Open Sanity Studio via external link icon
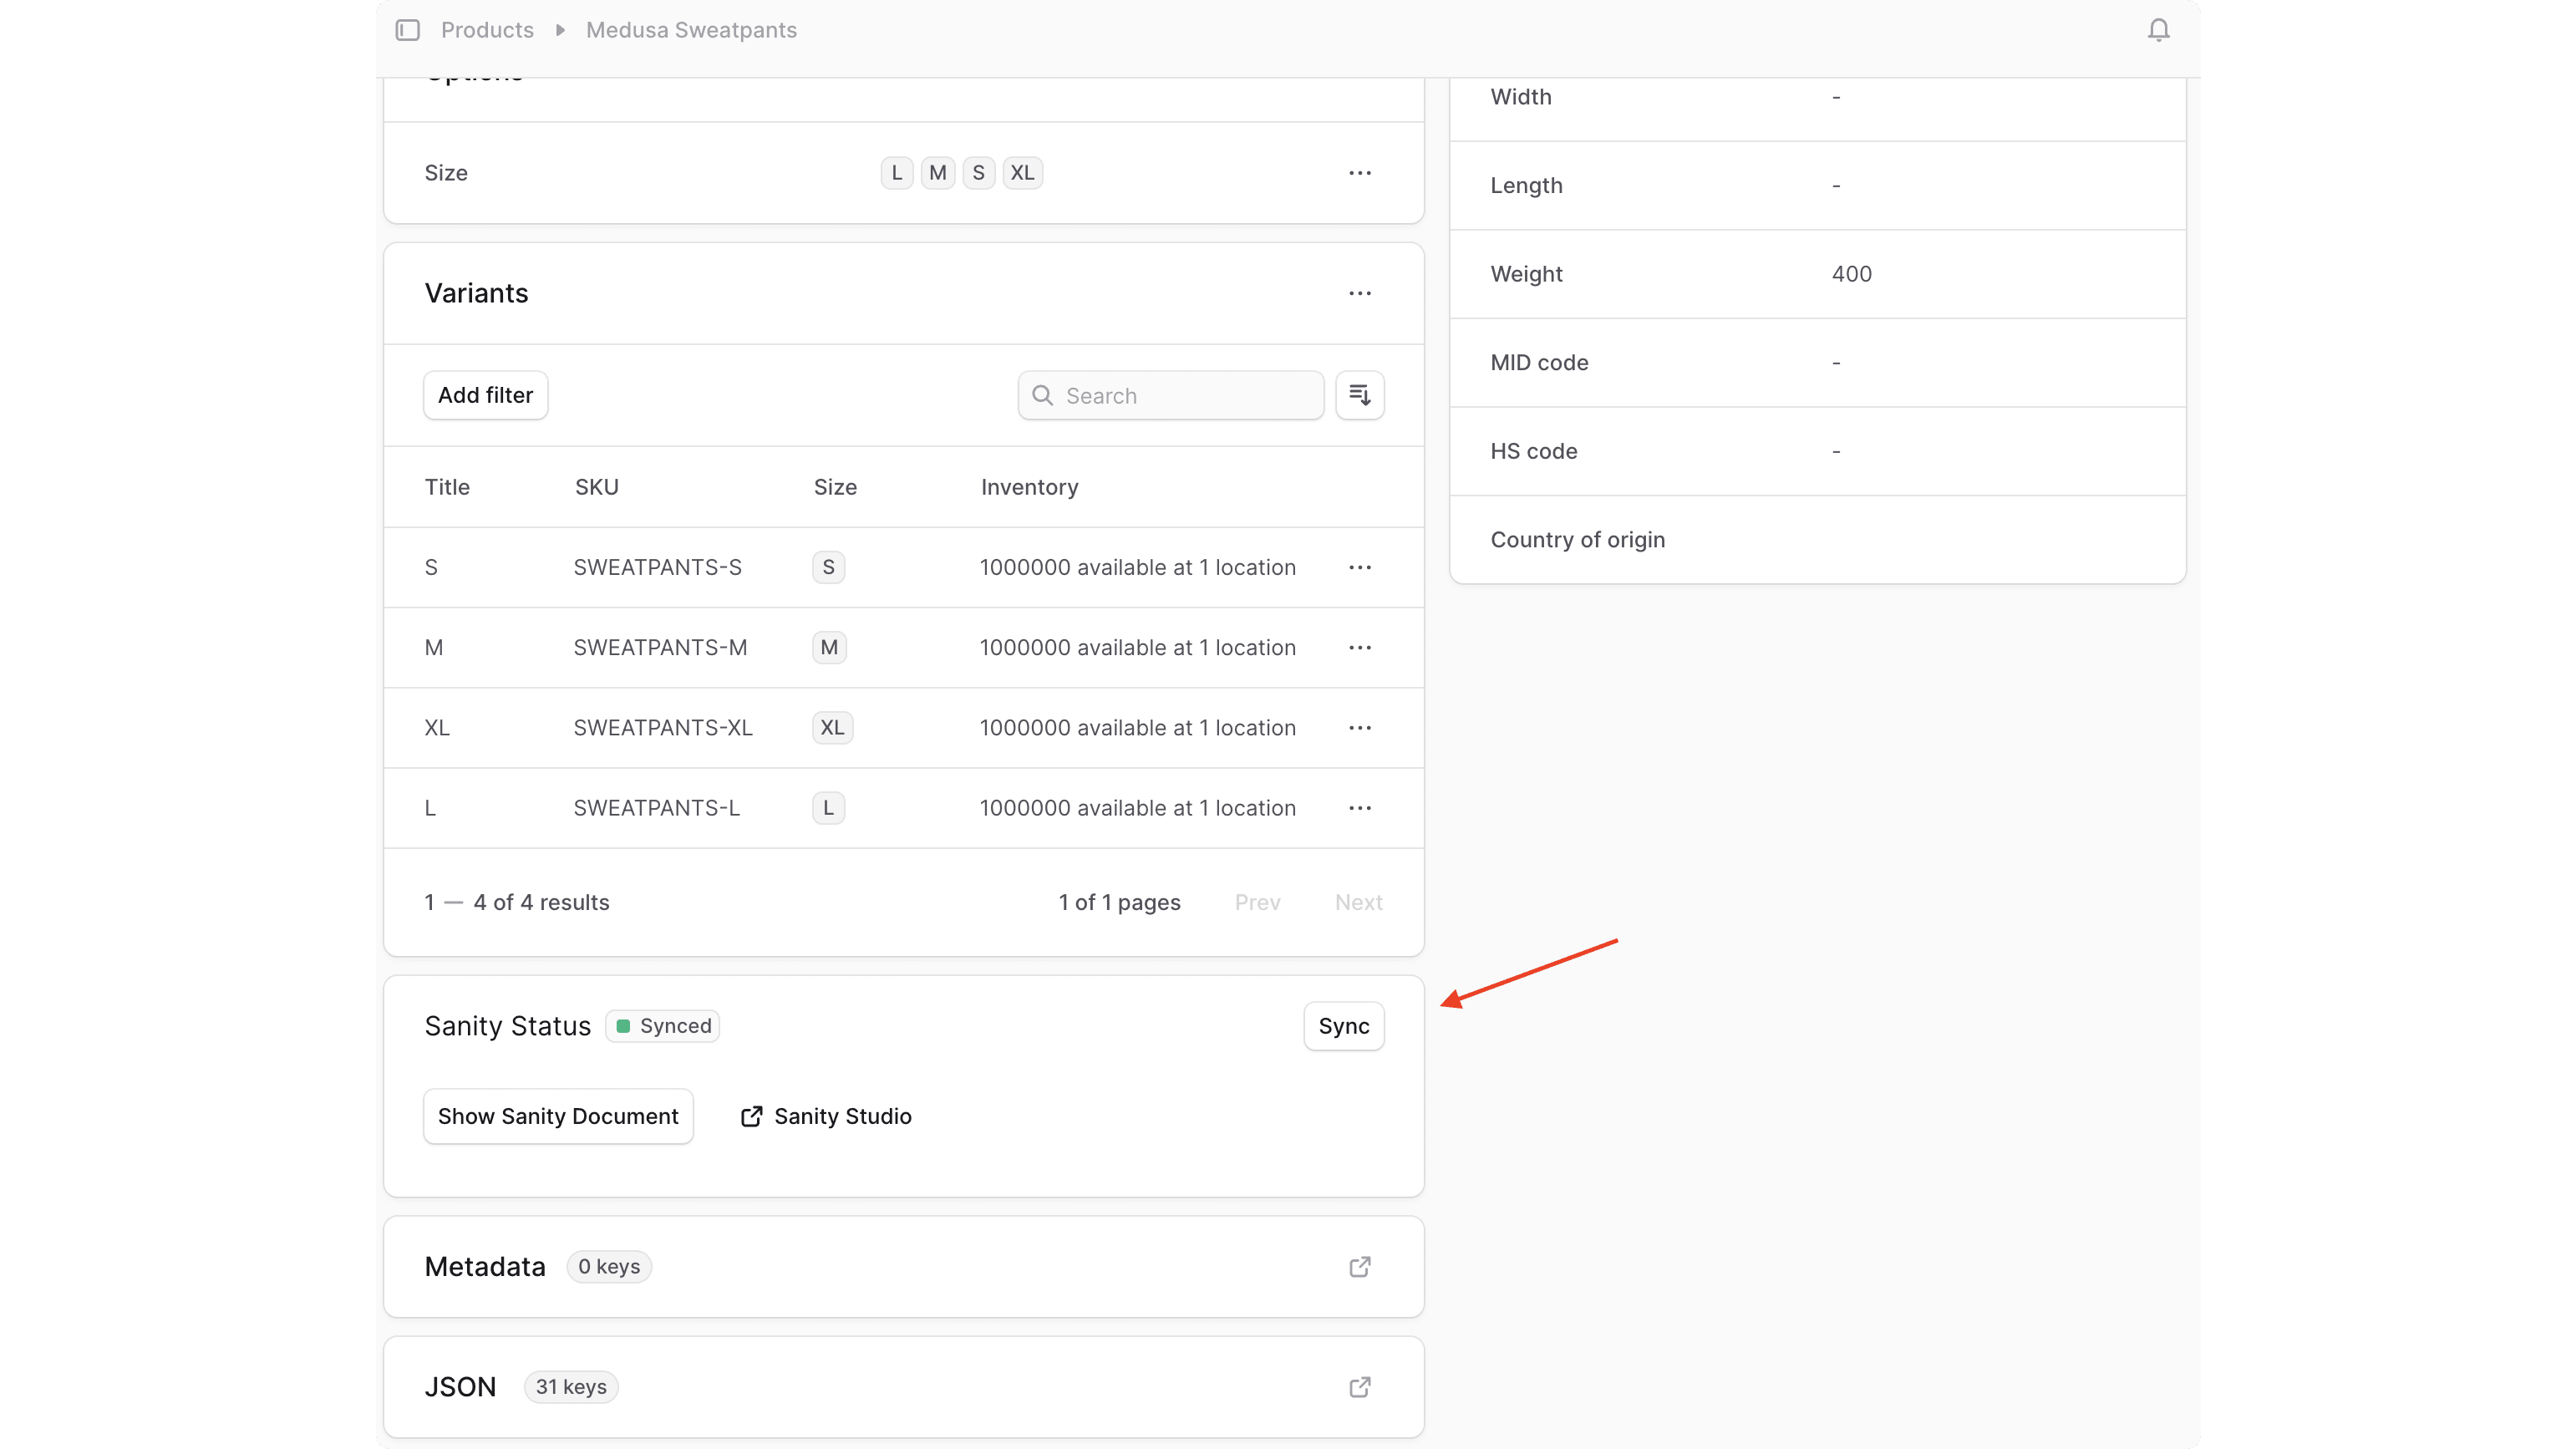This screenshot has height=1449, width=2576. click(x=751, y=1116)
